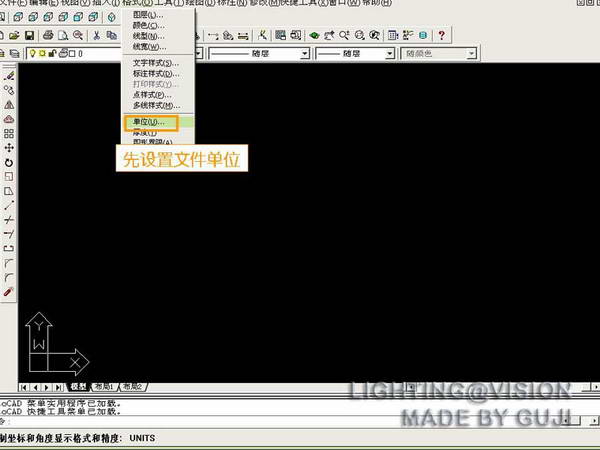Select the Erase tool in Modify toolbar
The image size is (600, 450).
9,76
